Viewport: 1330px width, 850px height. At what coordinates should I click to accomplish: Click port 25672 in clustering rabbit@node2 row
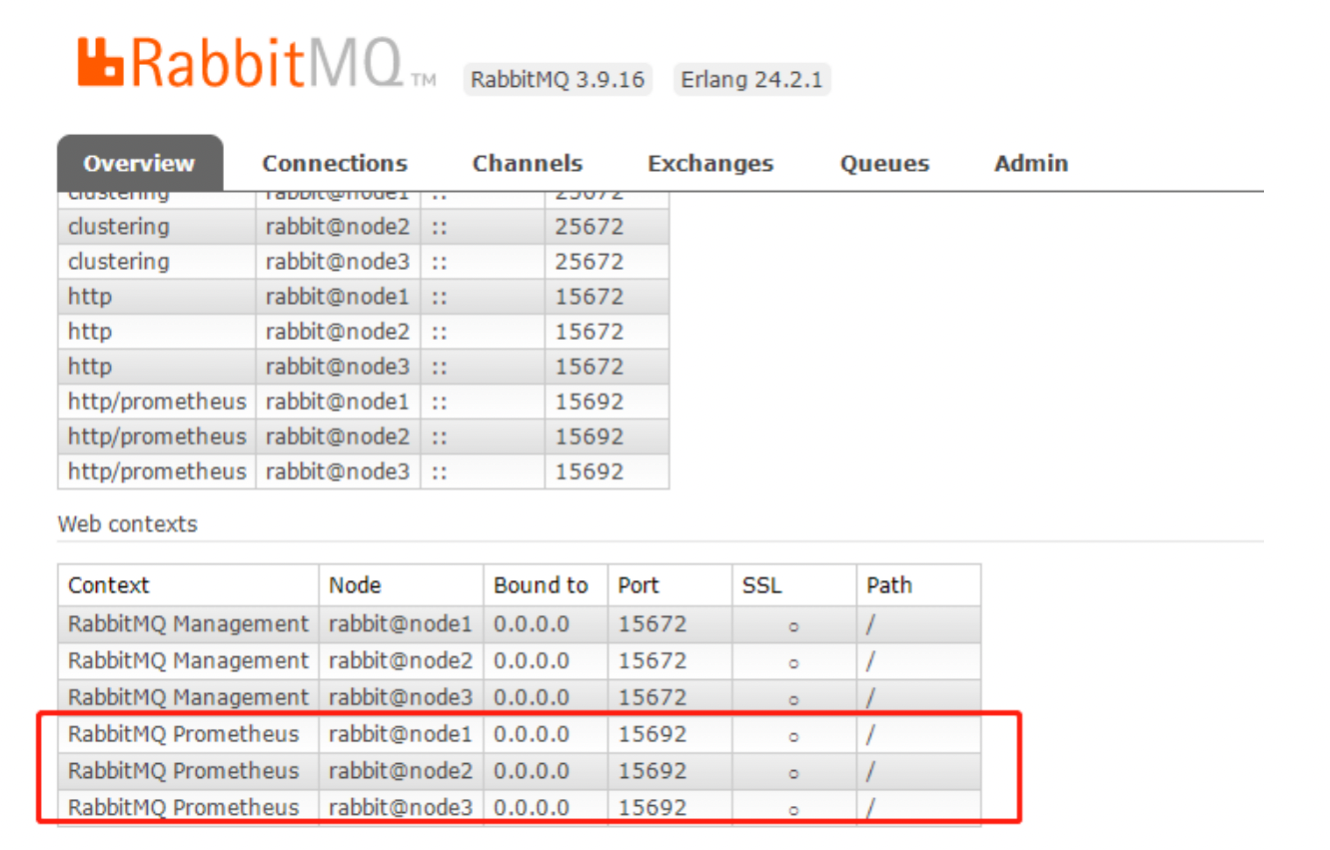tap(589, 227)
